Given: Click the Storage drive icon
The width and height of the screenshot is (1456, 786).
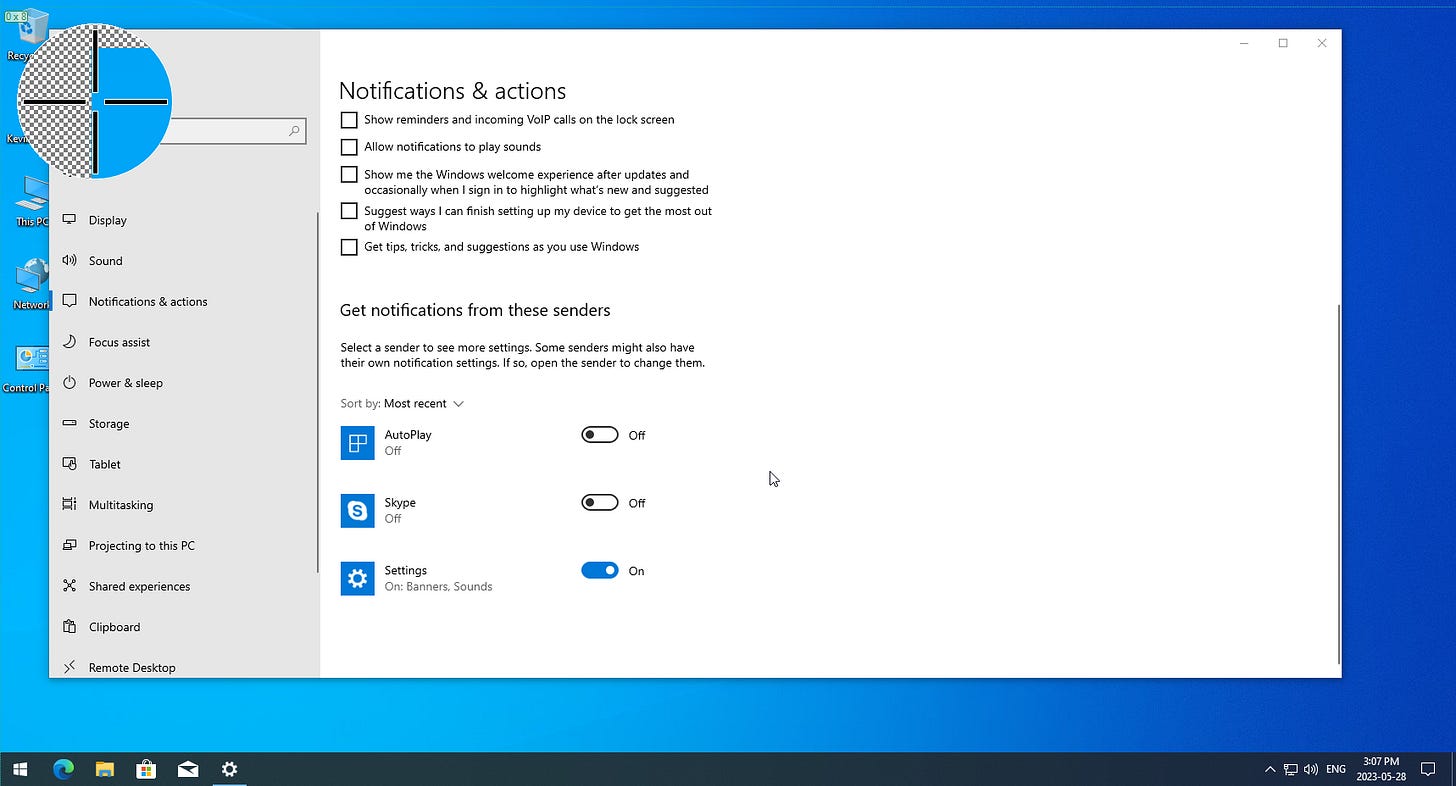Looking at the screenshot, I should [69, 423].
